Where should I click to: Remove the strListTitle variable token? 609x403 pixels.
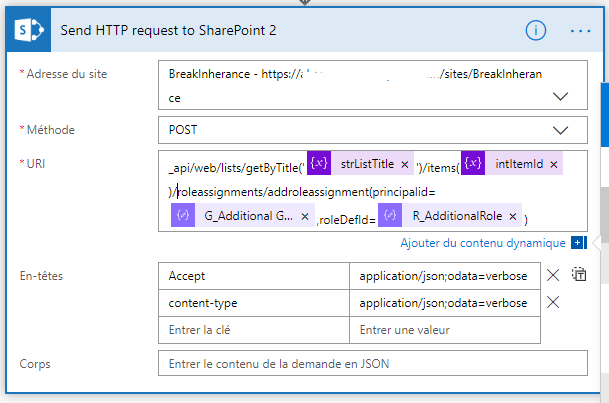point(405,165)
